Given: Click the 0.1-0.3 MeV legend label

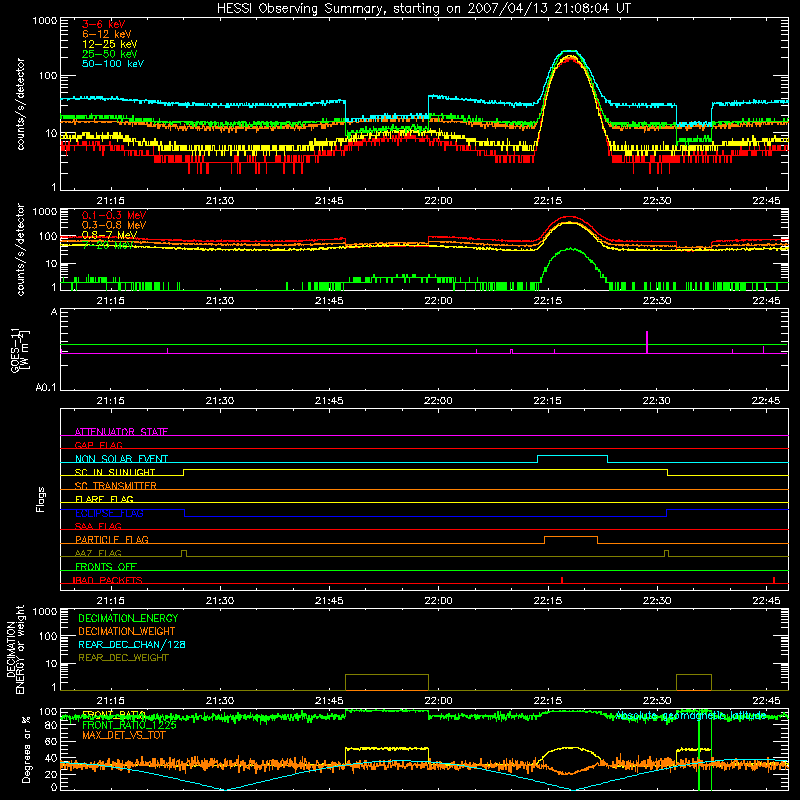Looking at the screenshot, I should click(x=114, y=215).
